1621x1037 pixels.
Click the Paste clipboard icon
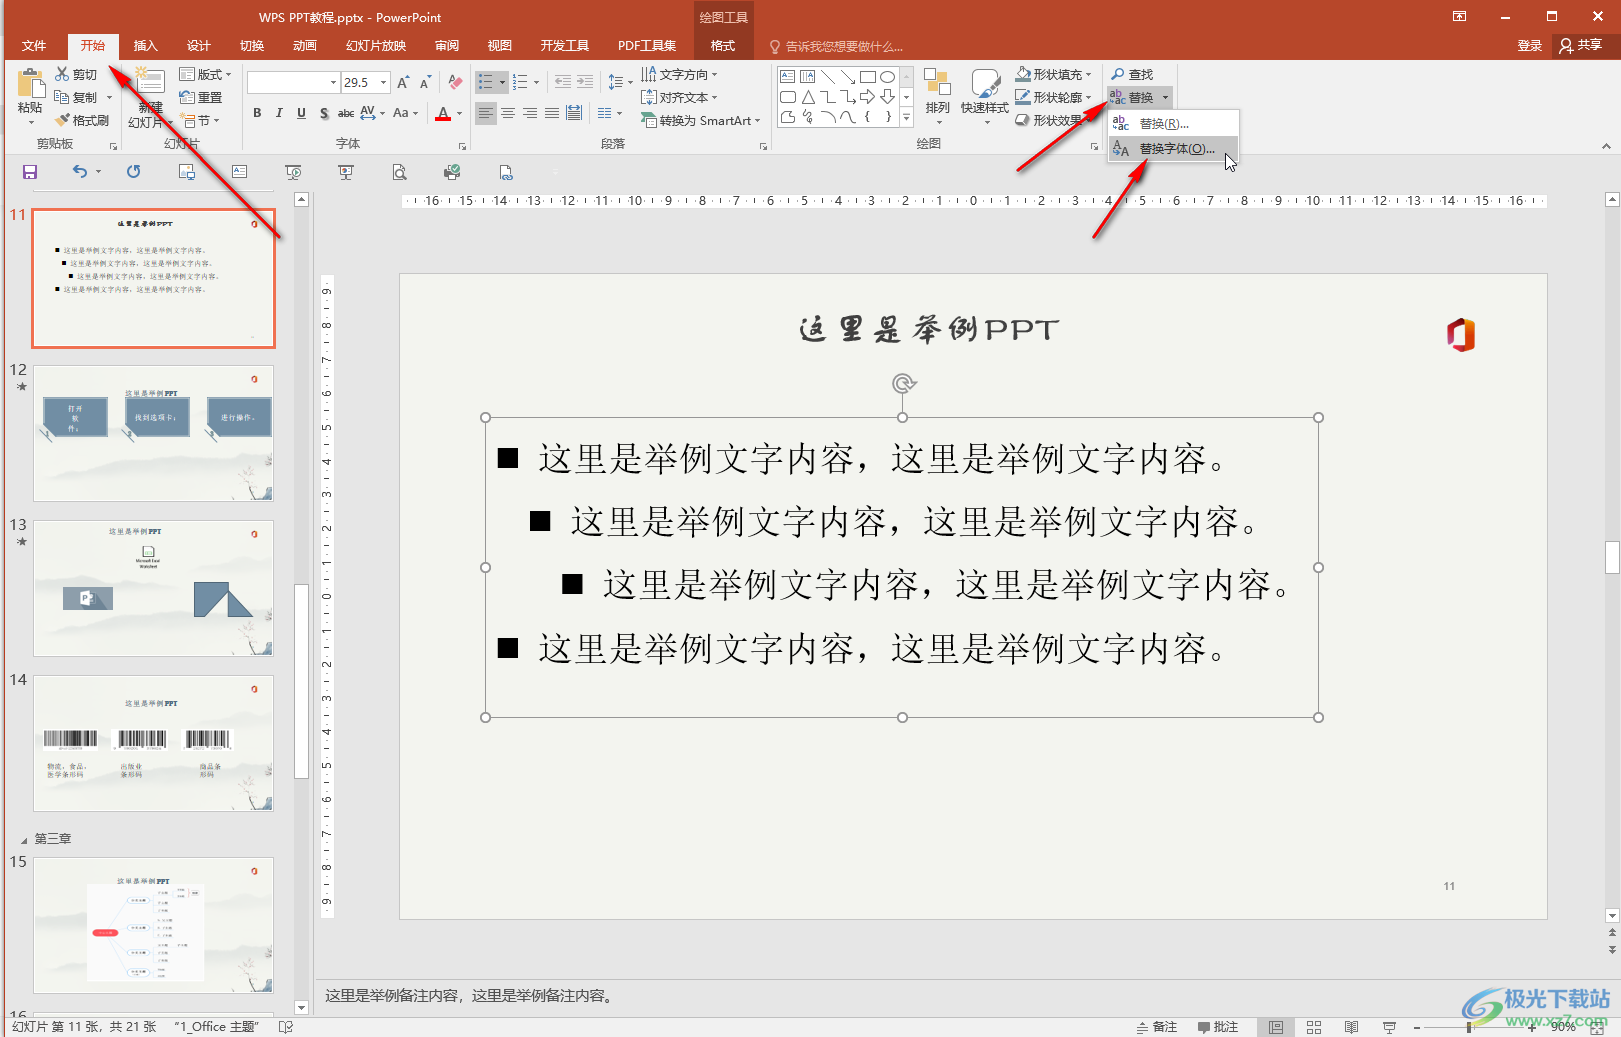(x=30, y=84)
